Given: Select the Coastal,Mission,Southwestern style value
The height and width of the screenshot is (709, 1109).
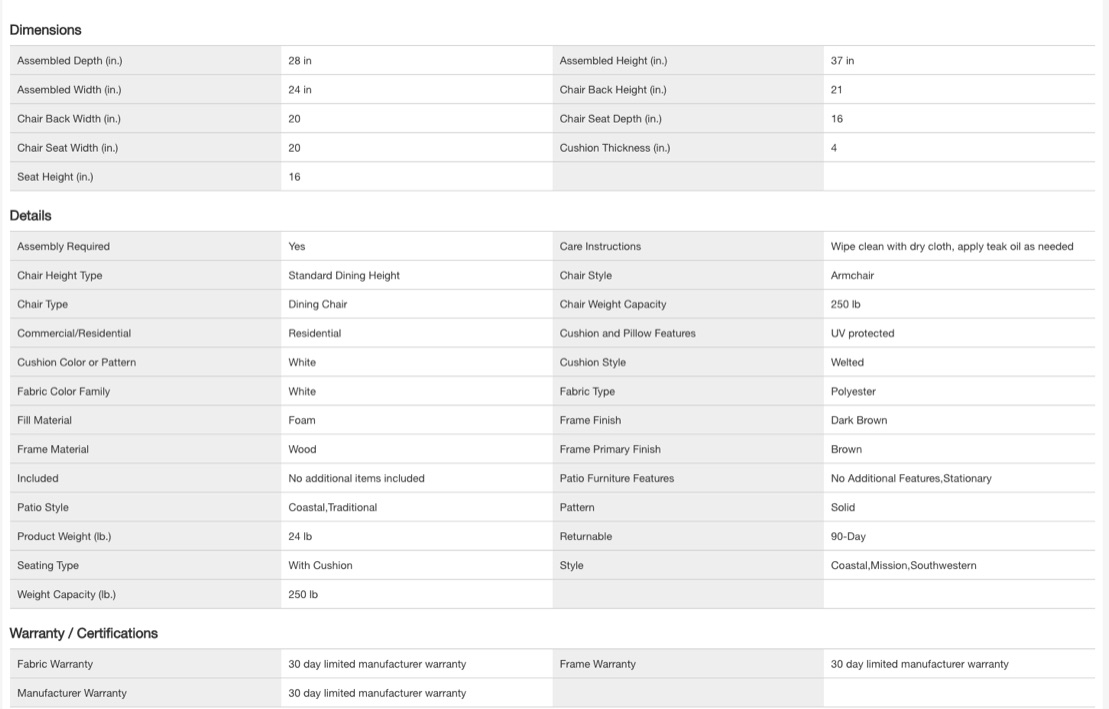Looking at the screenshot, I should 903,565.
